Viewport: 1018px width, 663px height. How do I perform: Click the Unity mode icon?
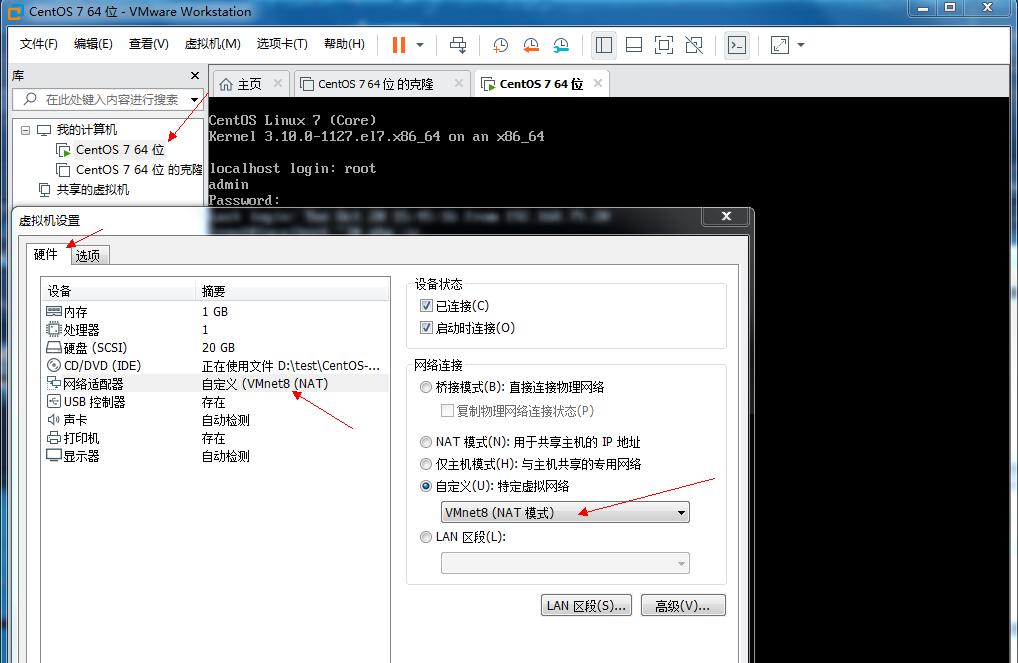(694, 45)
